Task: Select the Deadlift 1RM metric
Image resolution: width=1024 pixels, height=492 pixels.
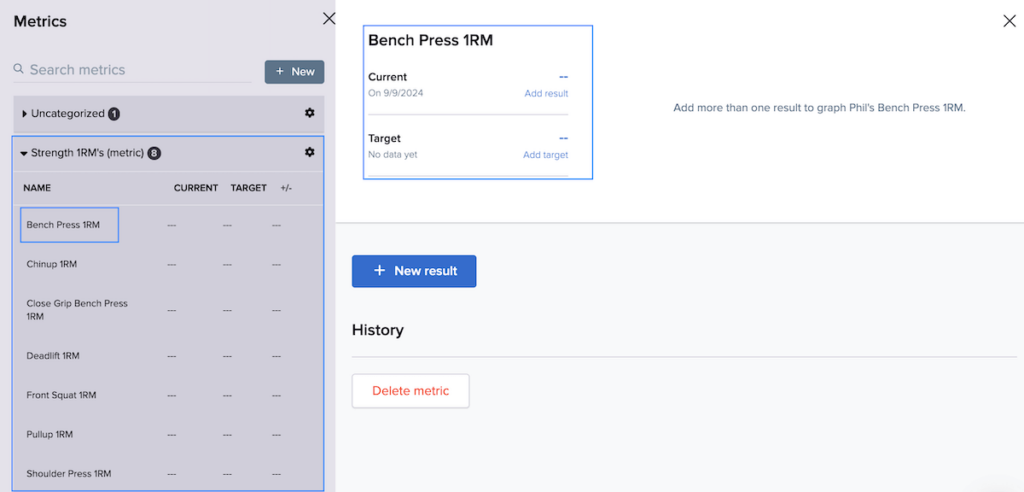Action: pos(53,355)
